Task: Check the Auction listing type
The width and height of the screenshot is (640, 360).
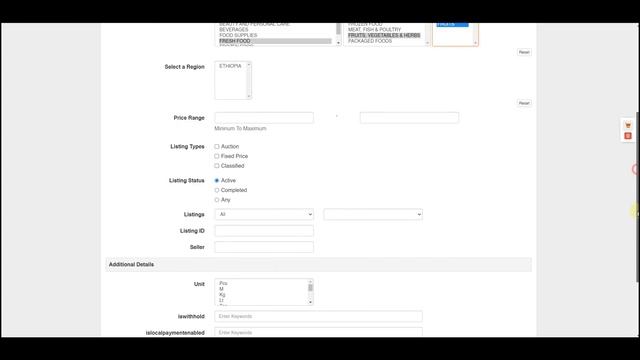Action: (217, 147)
